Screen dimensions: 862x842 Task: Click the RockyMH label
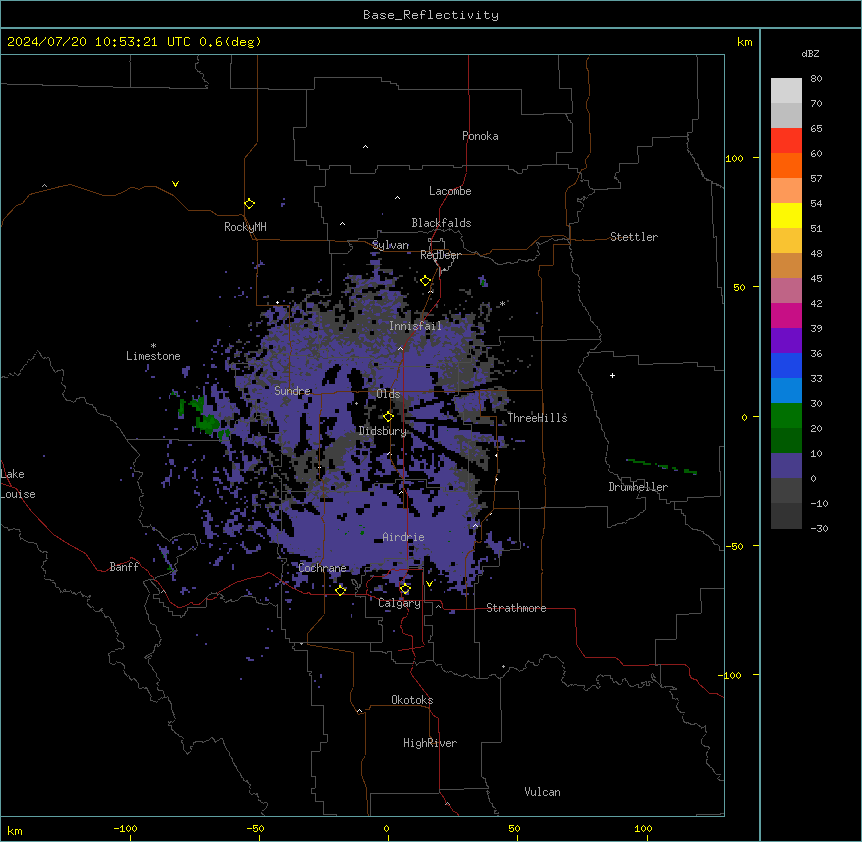tap(245, 227)
